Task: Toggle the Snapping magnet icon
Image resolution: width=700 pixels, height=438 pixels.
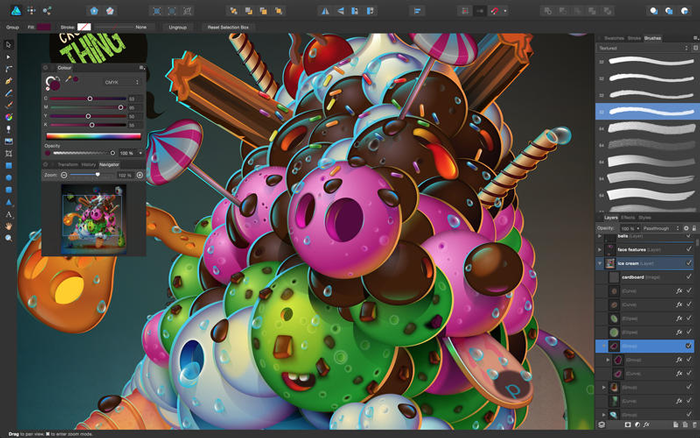Action: [x=494, y=11]
